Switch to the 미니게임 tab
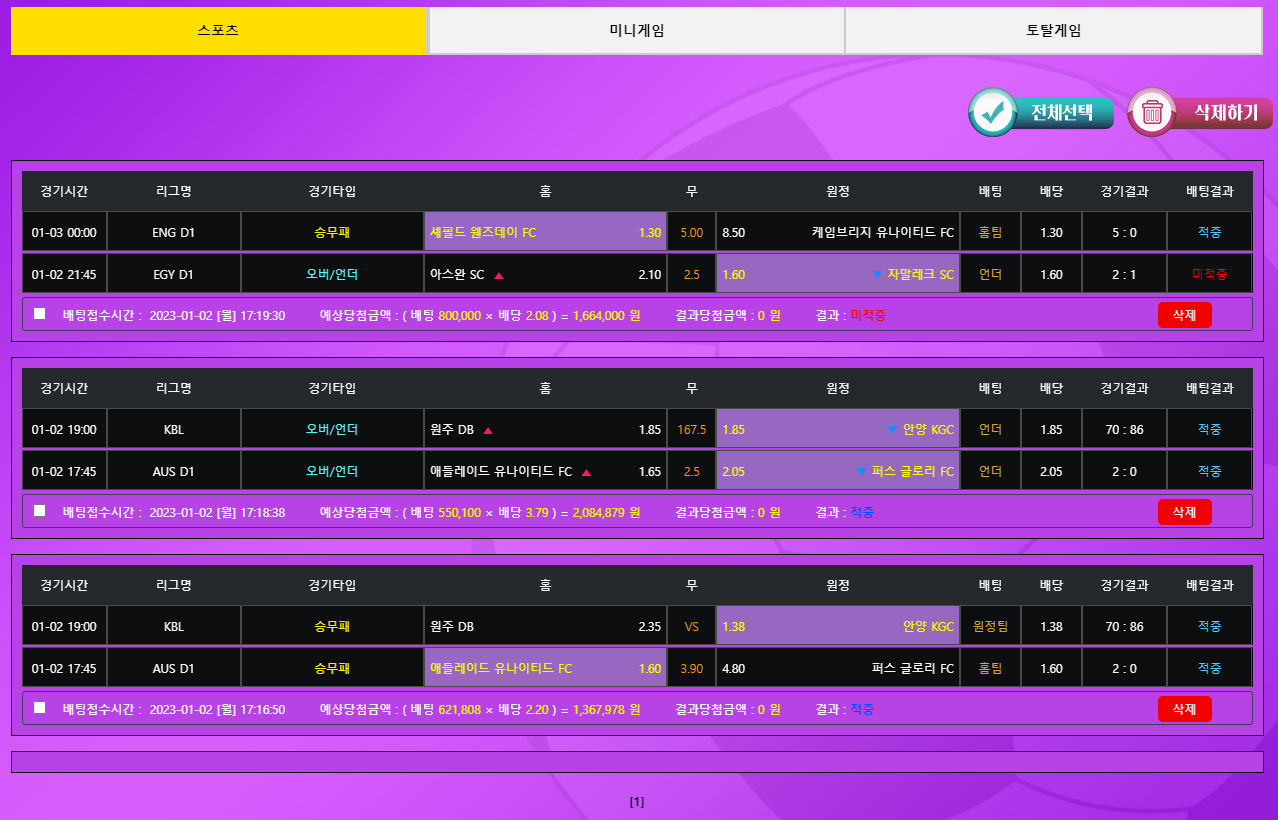This screenshot has width=1278, height=820. (636, 31)
